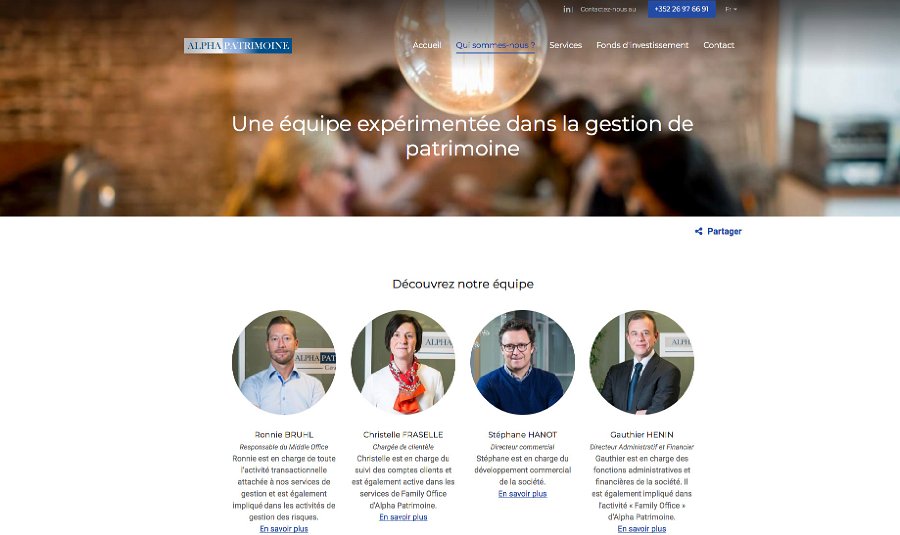Viewport: 900px width, 535px height.
Task: Open En savoir plus under Ronnie BRUHL
Action: pyautogui.click(x=284, y=529)
